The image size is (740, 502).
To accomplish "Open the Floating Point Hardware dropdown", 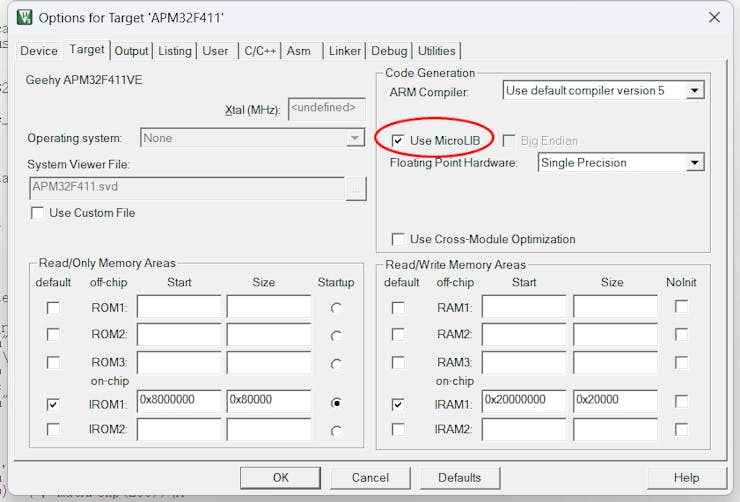I will [621, 163].
